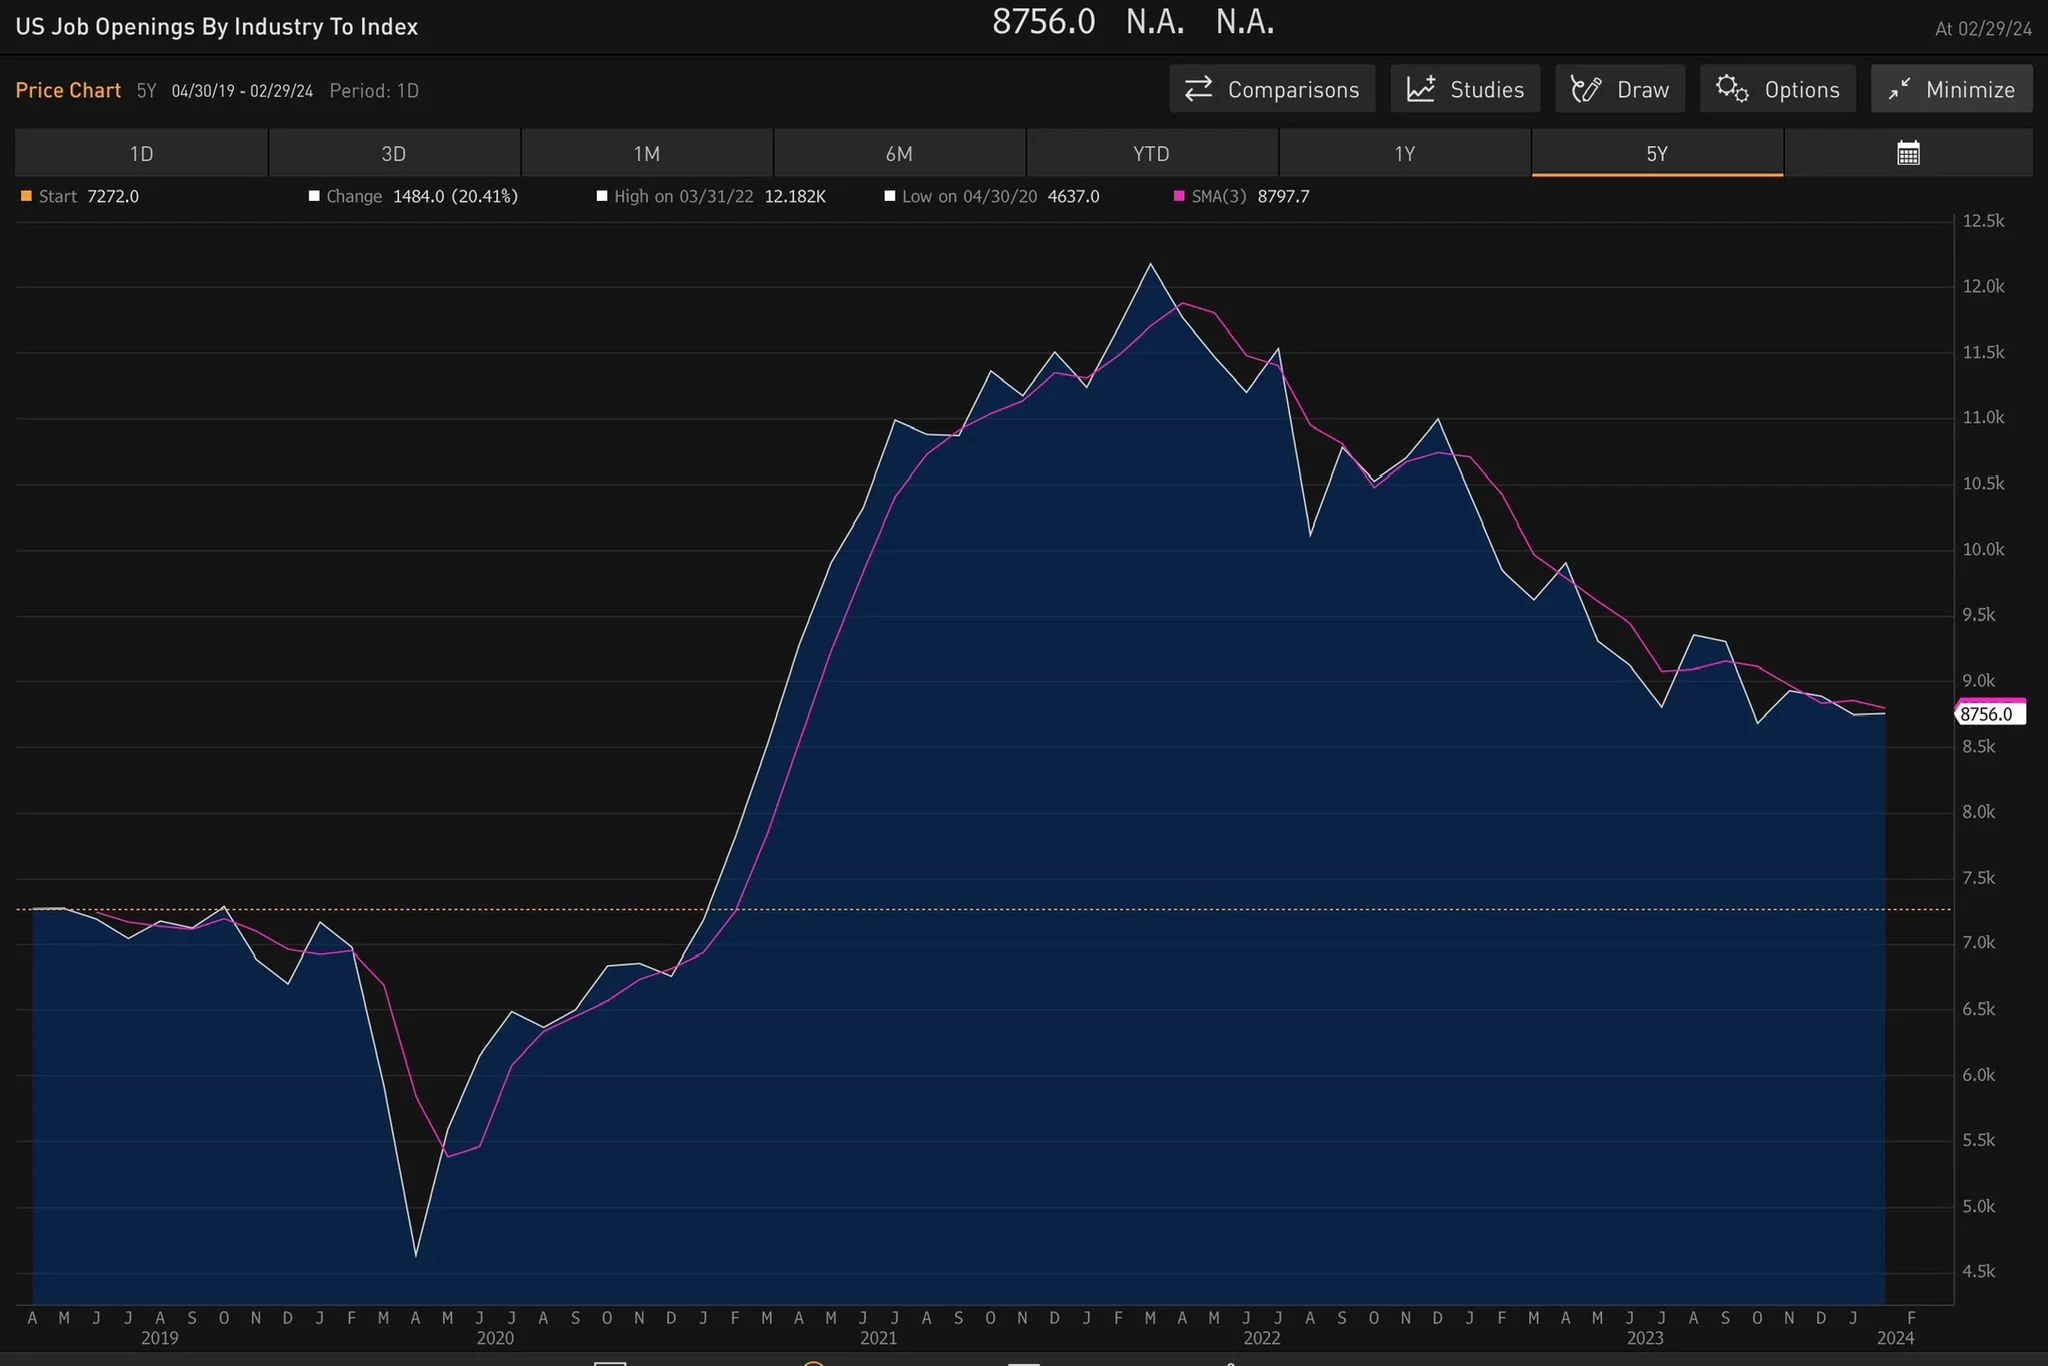Click the active 5Y range tab
Viewport: 2048px width, 1366px height.
tap(1657, 153)
